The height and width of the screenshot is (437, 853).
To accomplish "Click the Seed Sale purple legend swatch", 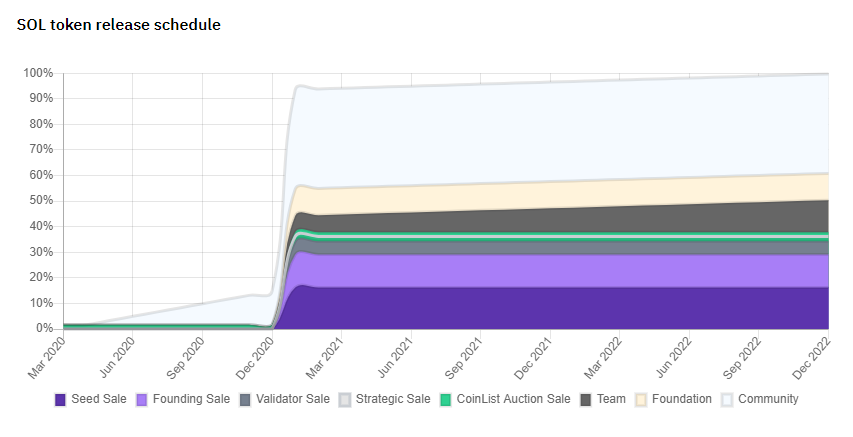I will click(60, 400).
